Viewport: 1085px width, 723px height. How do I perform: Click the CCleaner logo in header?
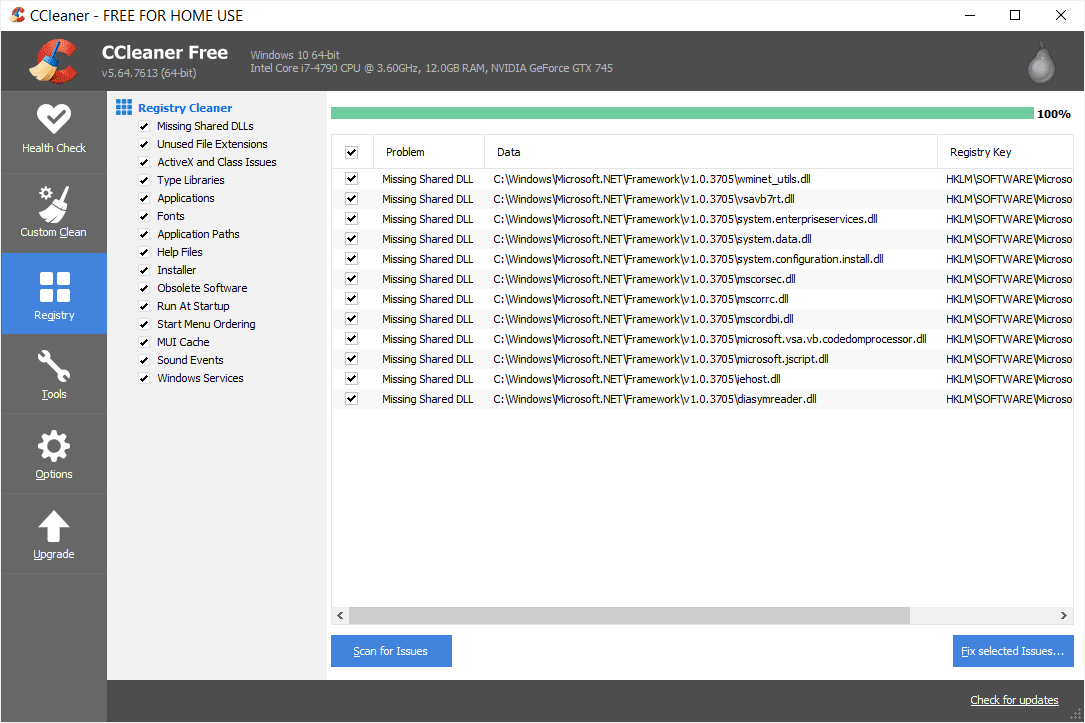[x=53, y=61]
